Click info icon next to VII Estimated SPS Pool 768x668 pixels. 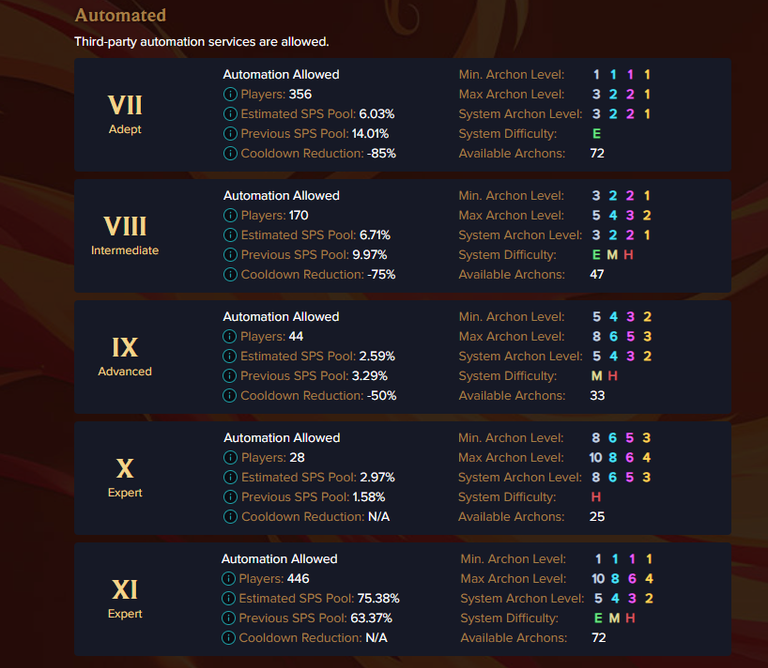[x=230, y=114]
